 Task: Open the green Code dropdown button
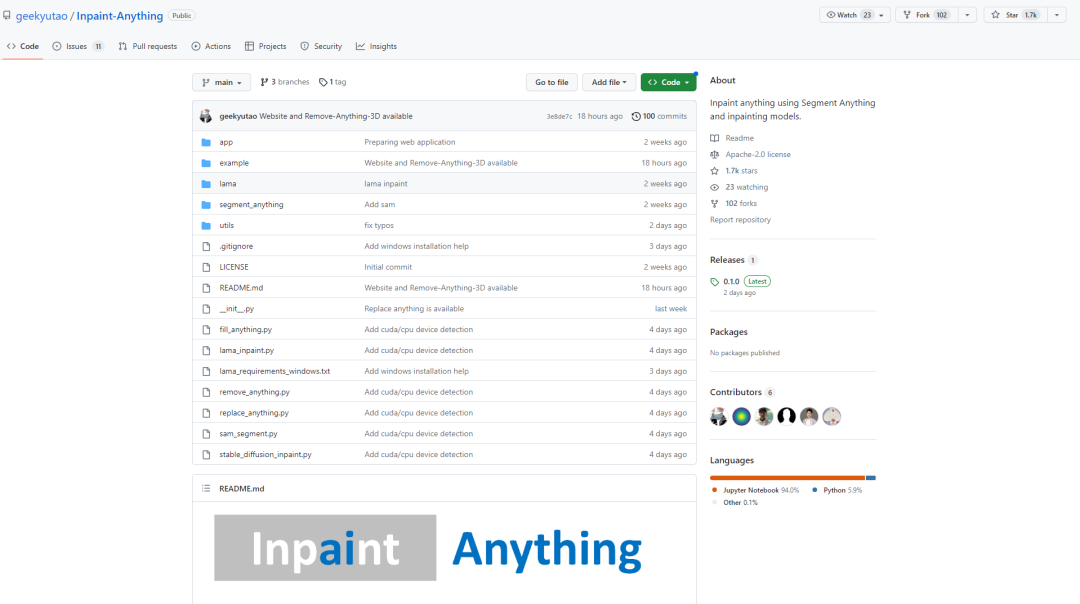[668, 82]
